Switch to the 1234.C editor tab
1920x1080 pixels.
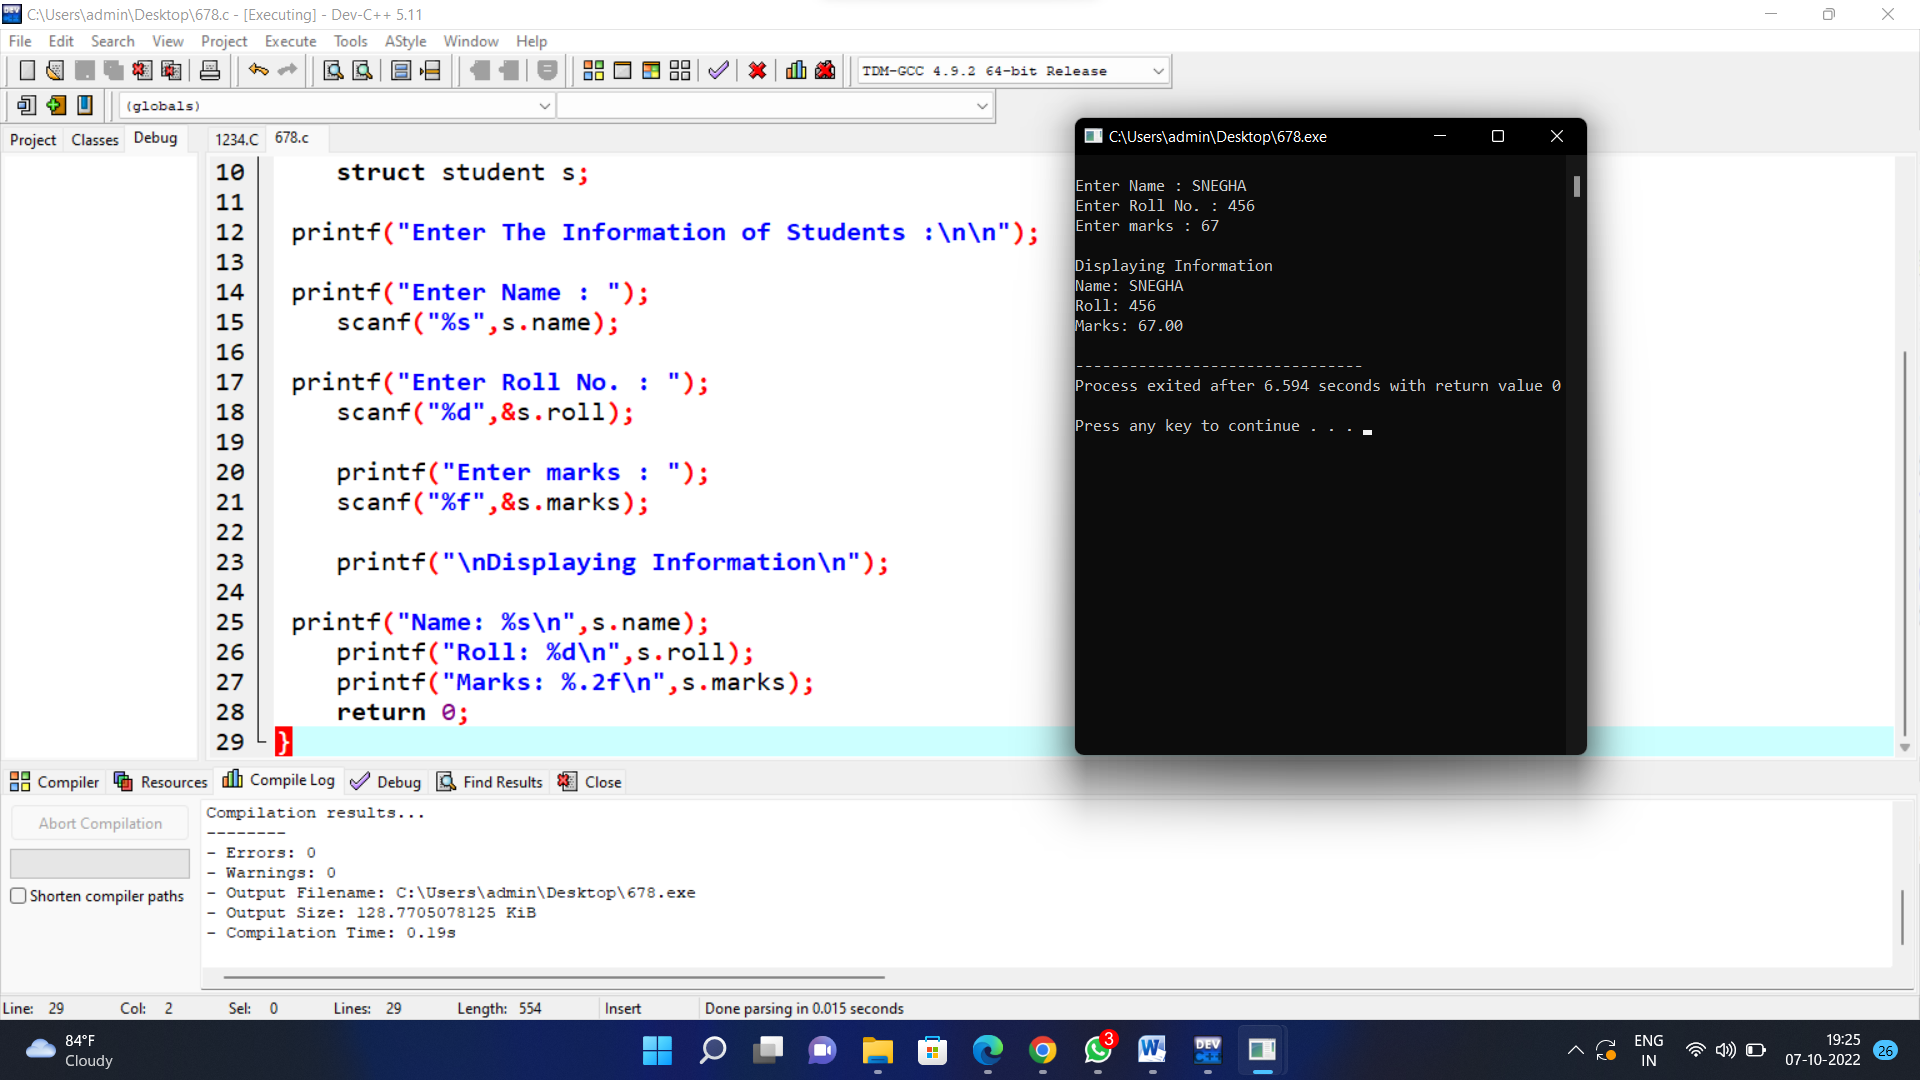tap(236, 139)
